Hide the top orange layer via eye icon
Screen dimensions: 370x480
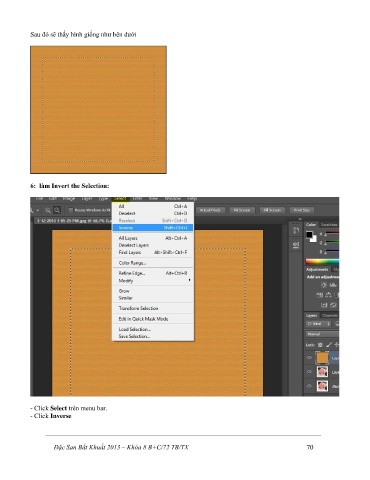[309, 358]
